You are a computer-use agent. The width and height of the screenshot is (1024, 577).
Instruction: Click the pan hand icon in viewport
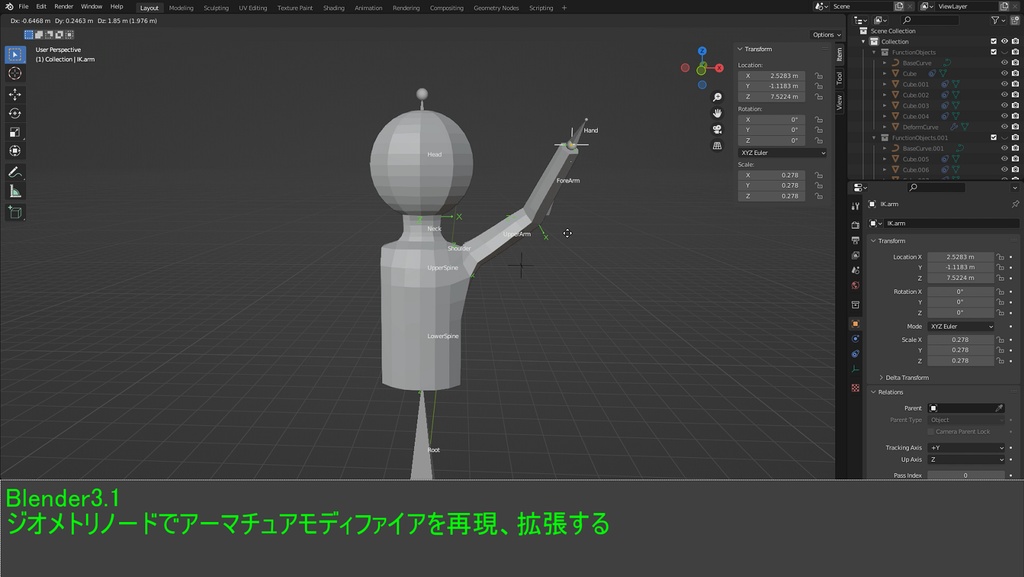(x=717, y=114)
